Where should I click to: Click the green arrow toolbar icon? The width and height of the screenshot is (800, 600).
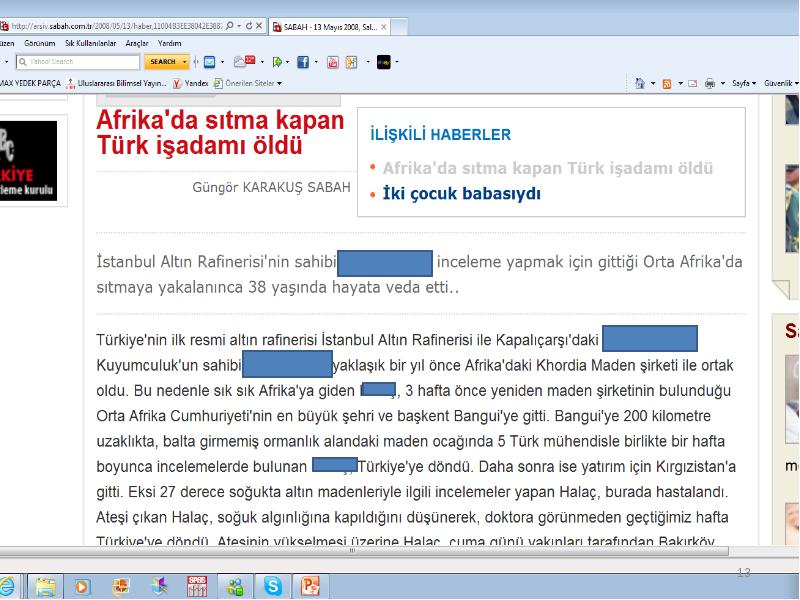click(x=277, y=62)
